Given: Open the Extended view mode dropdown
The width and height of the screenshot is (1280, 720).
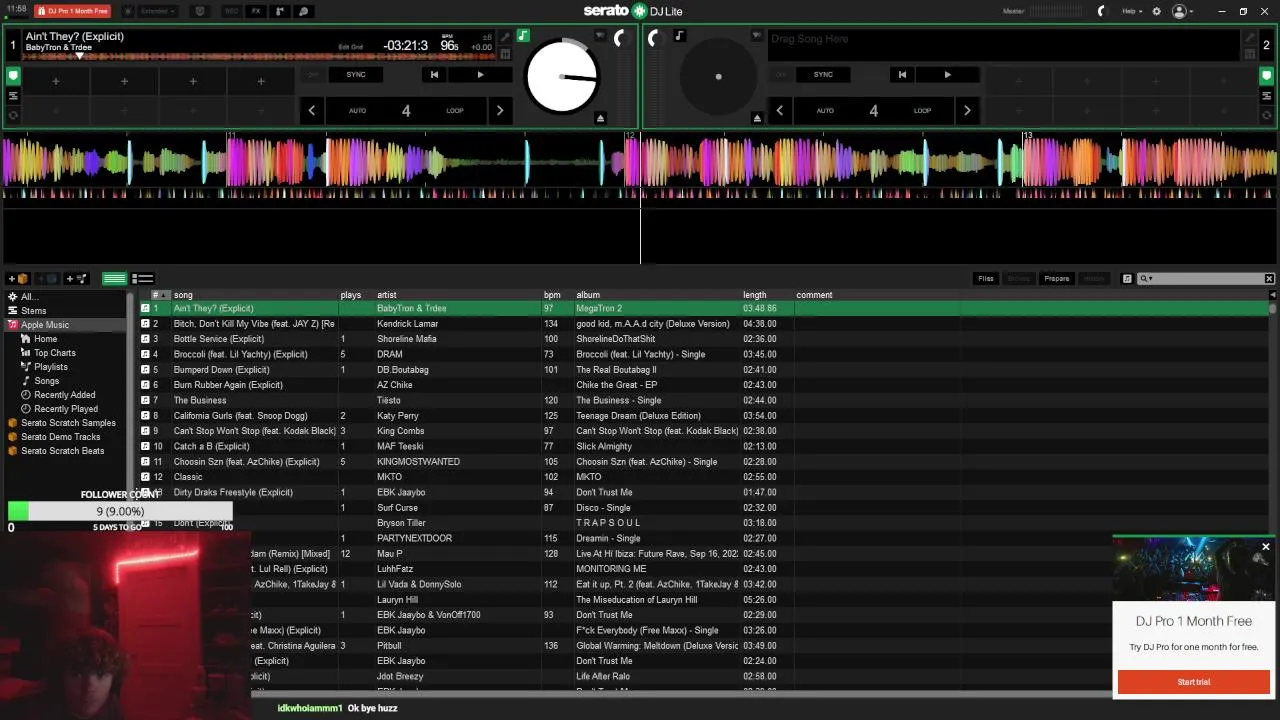Looking at the screenshot, I should (x=158, y=11).
